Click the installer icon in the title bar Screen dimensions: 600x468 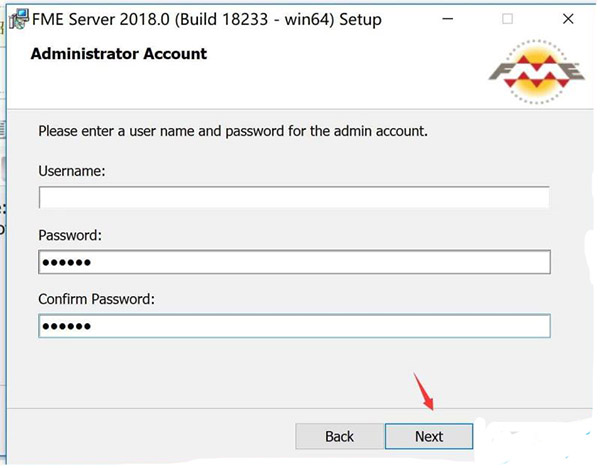point(14,19)
